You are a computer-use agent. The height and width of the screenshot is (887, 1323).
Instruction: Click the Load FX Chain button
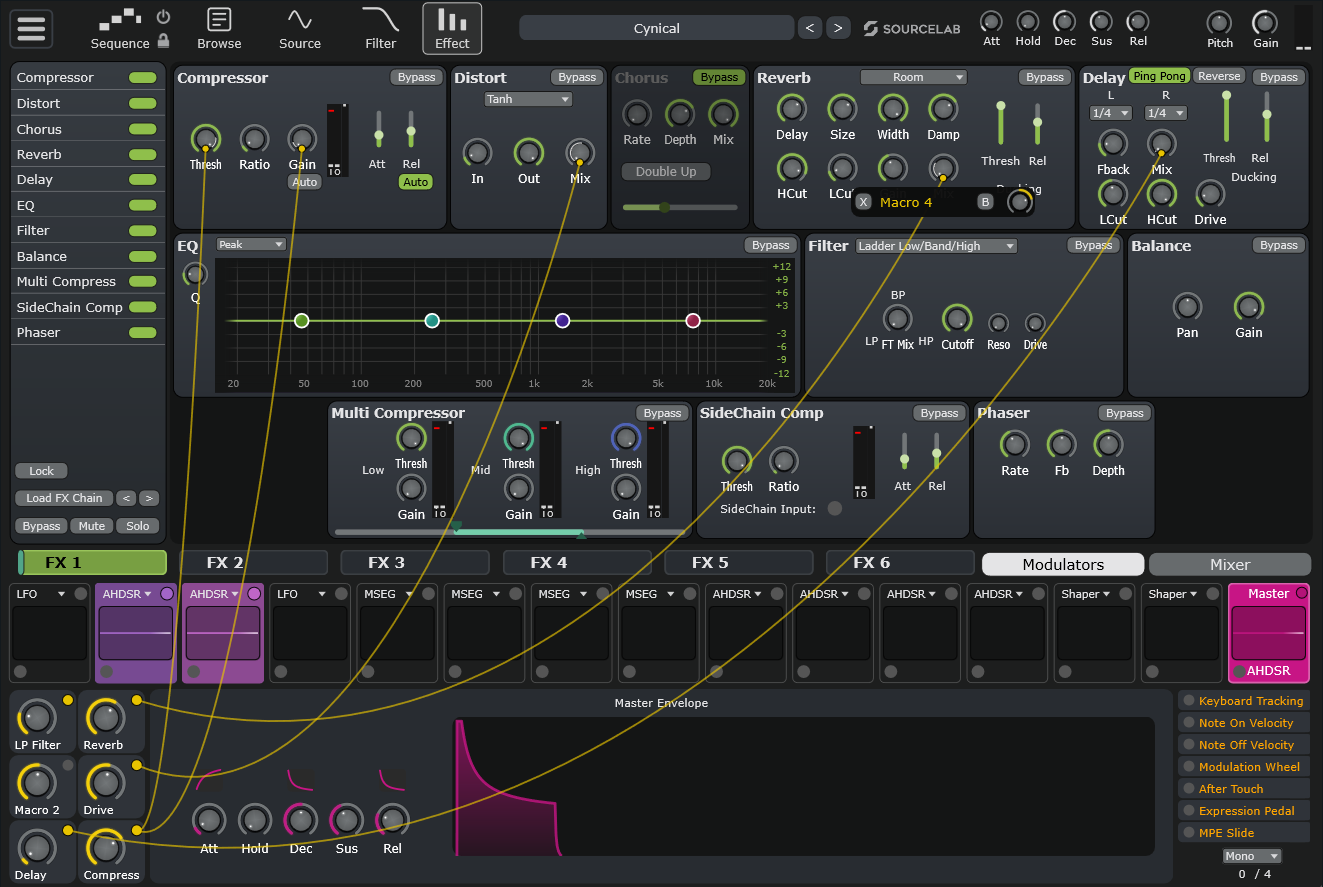(63, 498)
